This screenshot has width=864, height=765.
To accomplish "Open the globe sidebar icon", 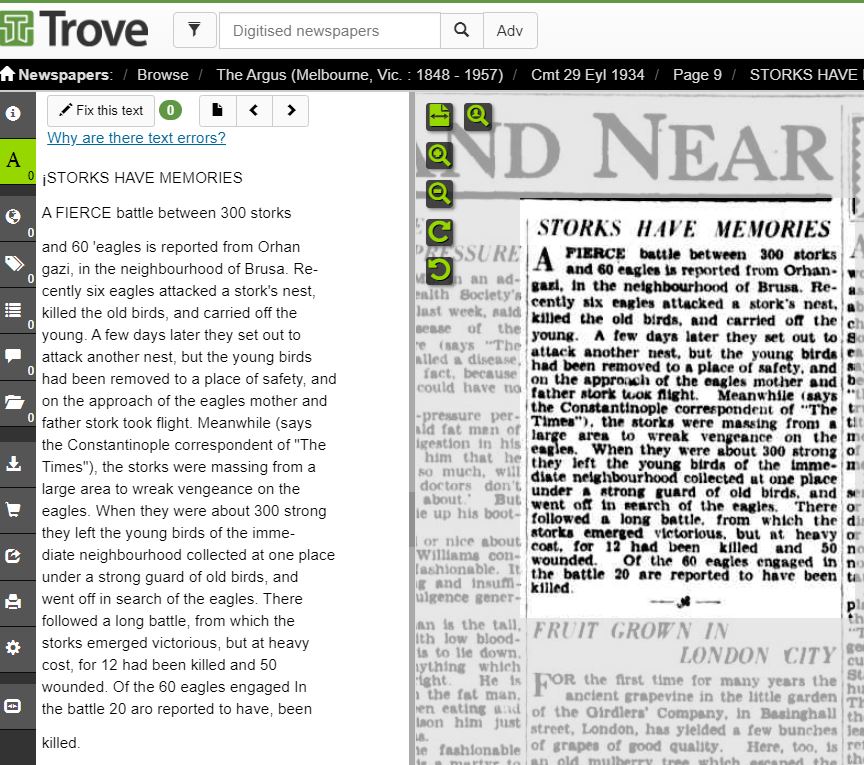I will click(x=18, y=218).
